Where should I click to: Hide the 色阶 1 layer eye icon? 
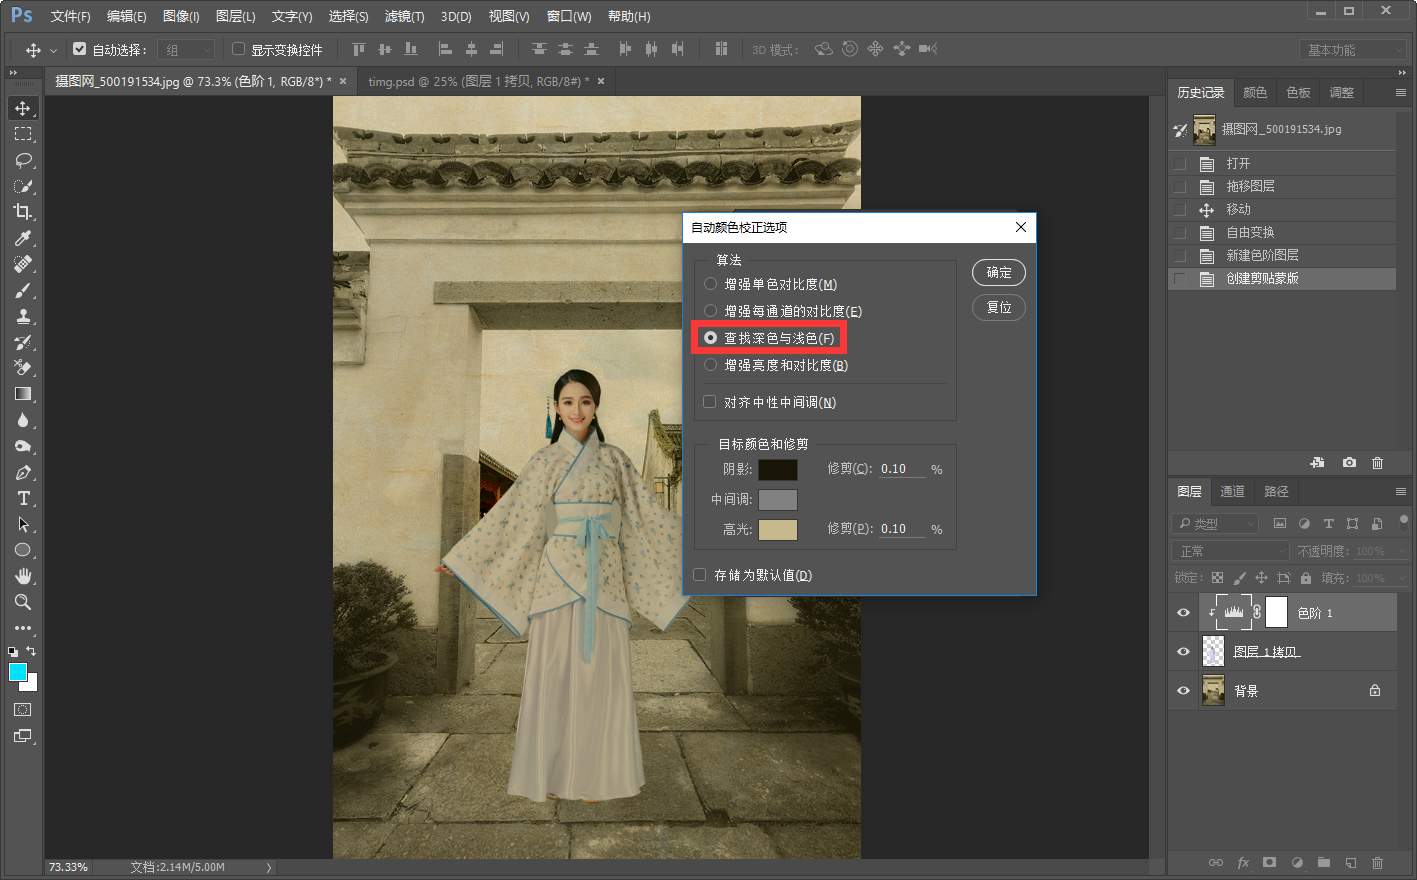[x=1183, y=613]
